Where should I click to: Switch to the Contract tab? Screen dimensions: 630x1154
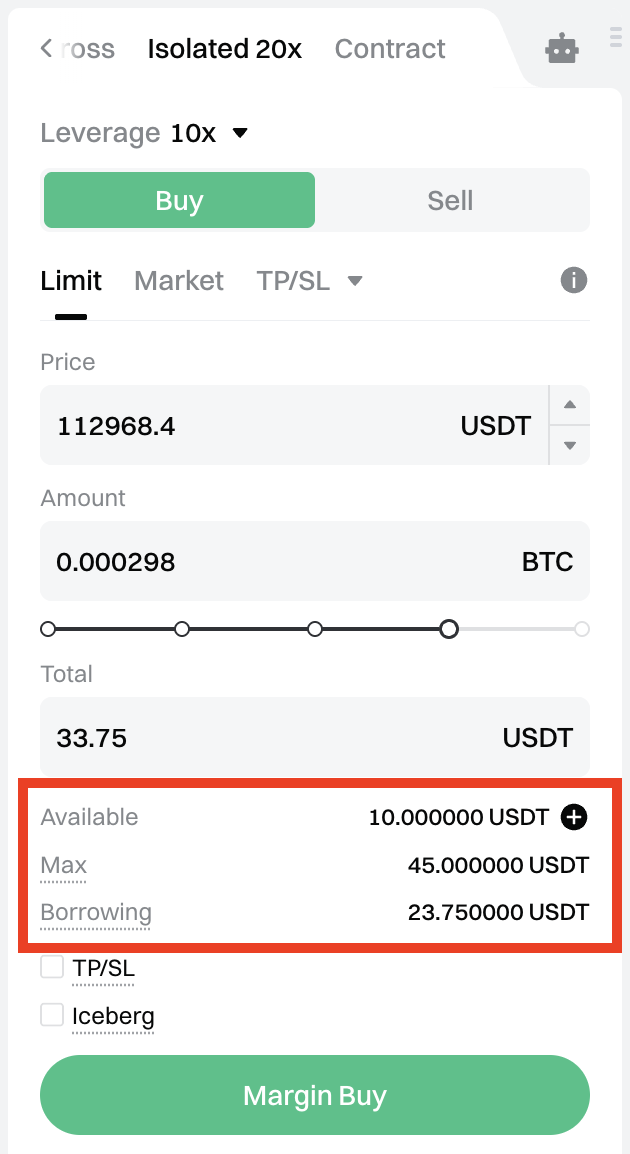point(390,49)
